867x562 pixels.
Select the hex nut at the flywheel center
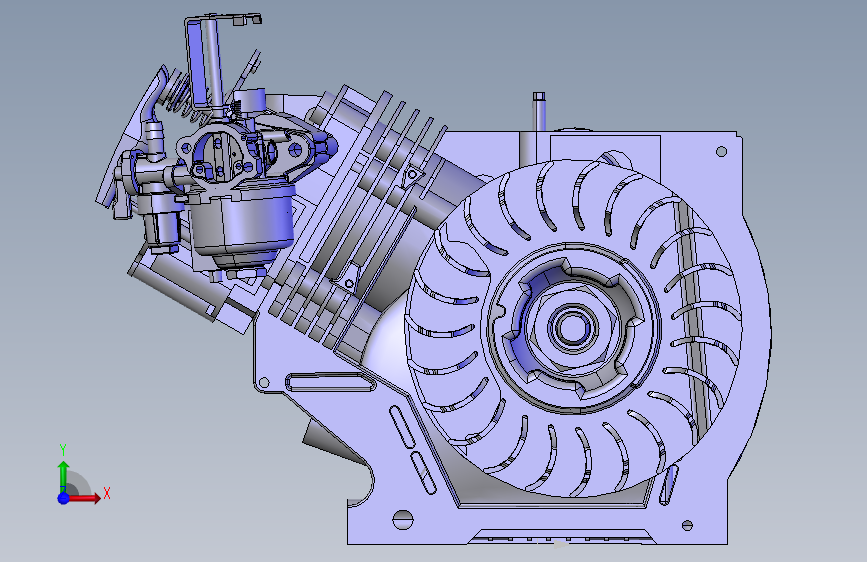[x=572, y=328]
